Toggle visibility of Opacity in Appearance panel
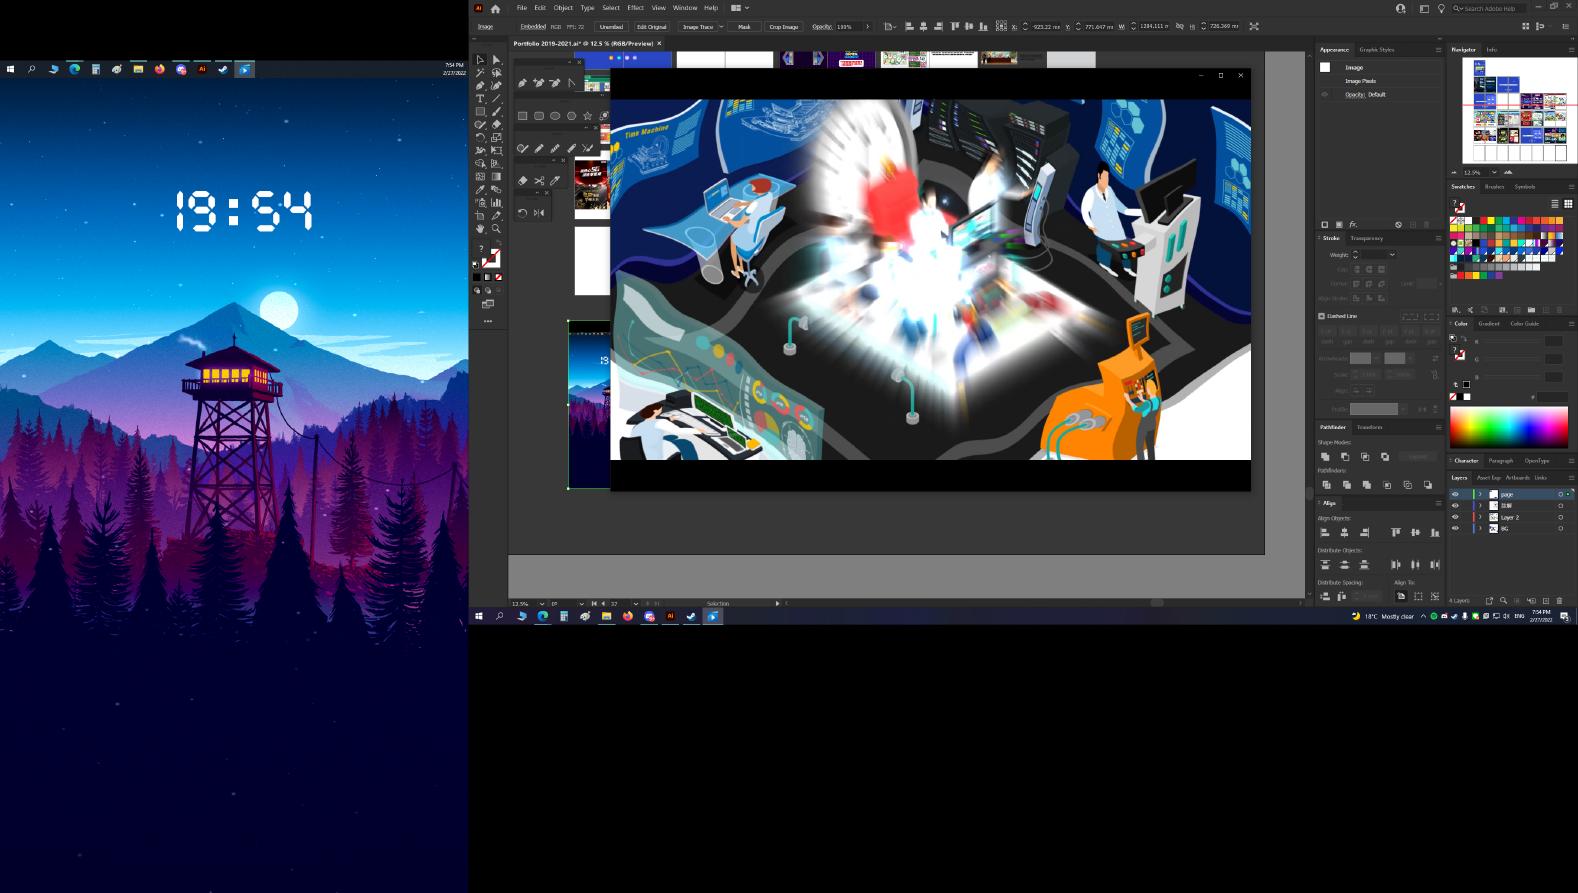Image resolution: width=1578 pixels, height=893 pixels. click(x=1325, y=95)
